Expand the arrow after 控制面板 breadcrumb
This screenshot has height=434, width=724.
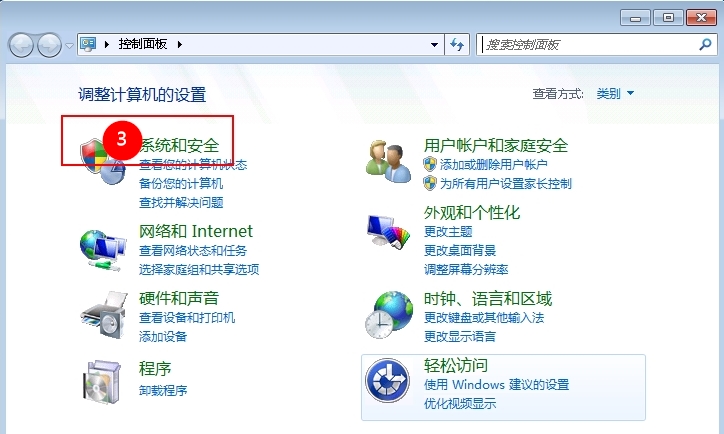click(180, 44)
